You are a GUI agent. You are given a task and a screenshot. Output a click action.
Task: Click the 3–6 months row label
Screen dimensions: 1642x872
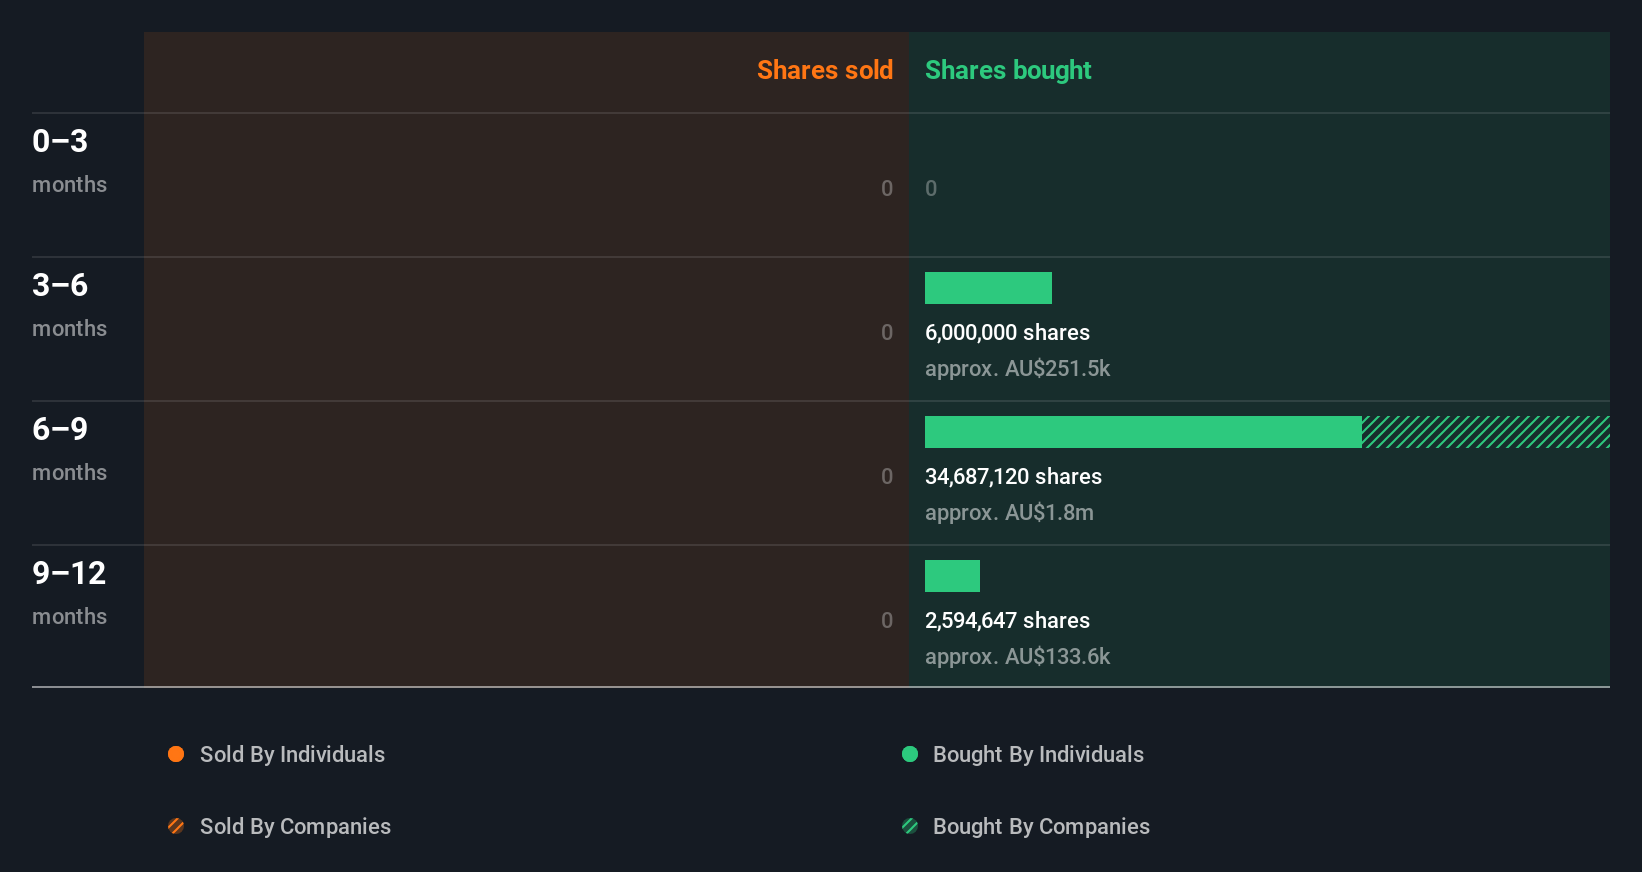pyautogui.click(x=69, y=305)
